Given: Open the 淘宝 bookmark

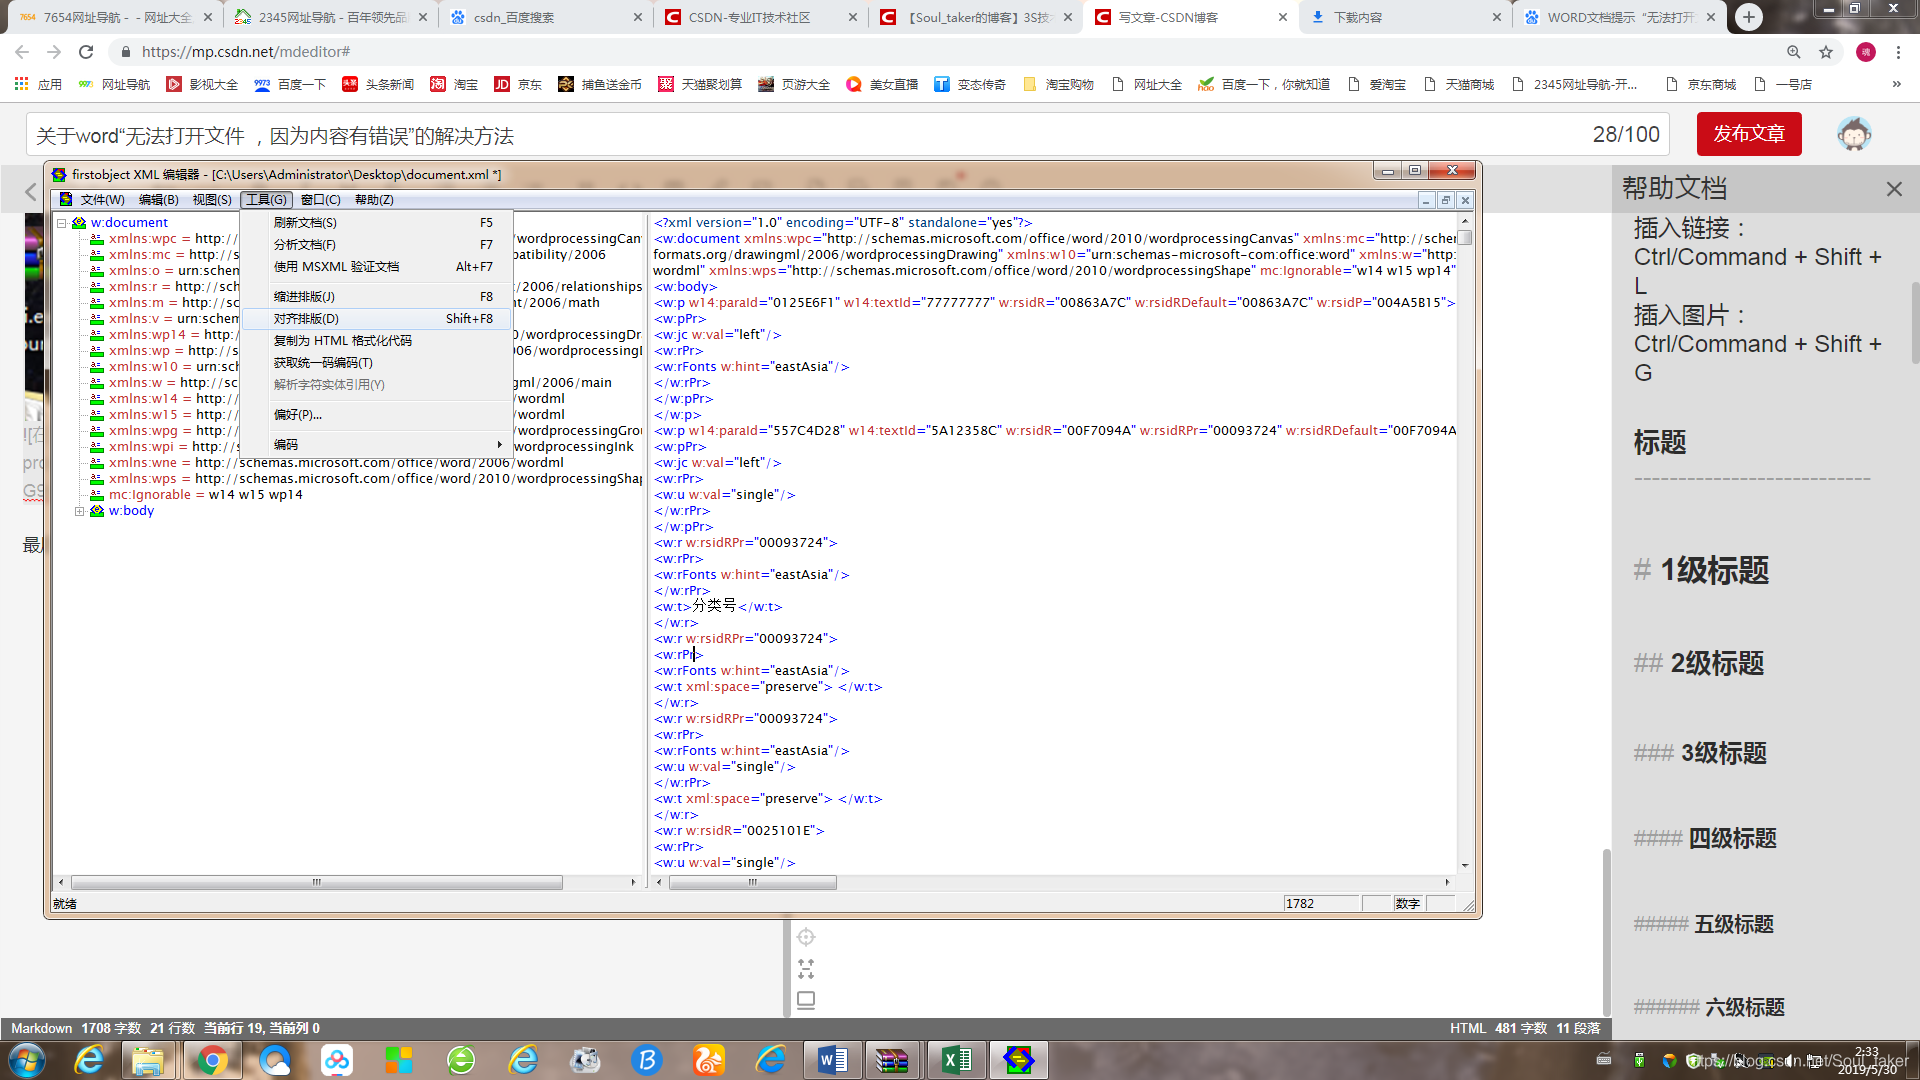Looking at the screenshot, I should click(x=454, y=84).
